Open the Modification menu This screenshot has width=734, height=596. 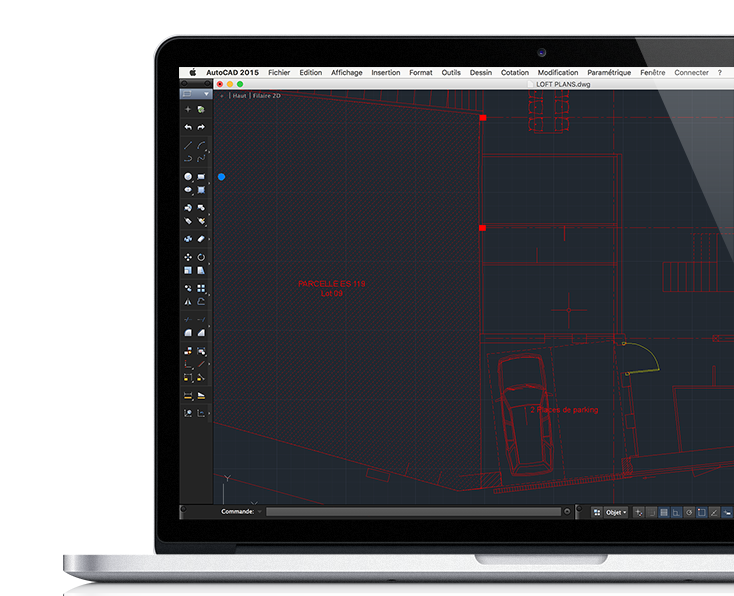(558, 73)
